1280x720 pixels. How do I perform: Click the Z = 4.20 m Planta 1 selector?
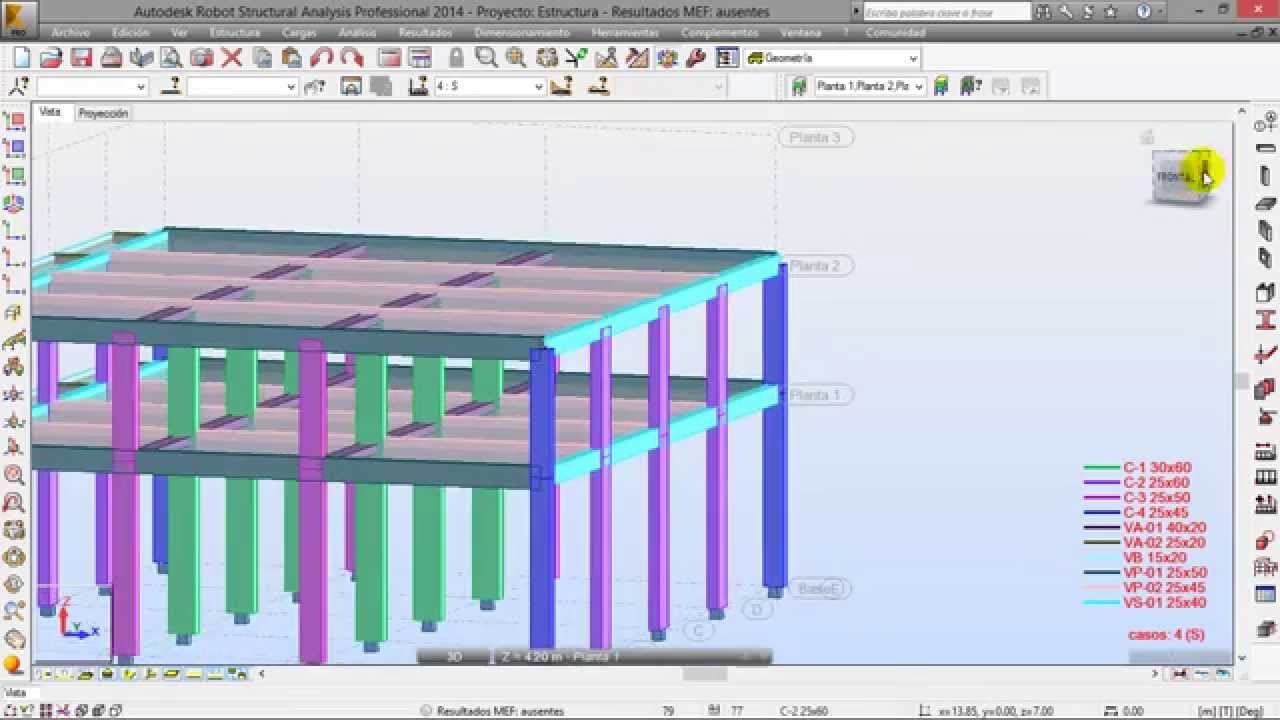632,657
